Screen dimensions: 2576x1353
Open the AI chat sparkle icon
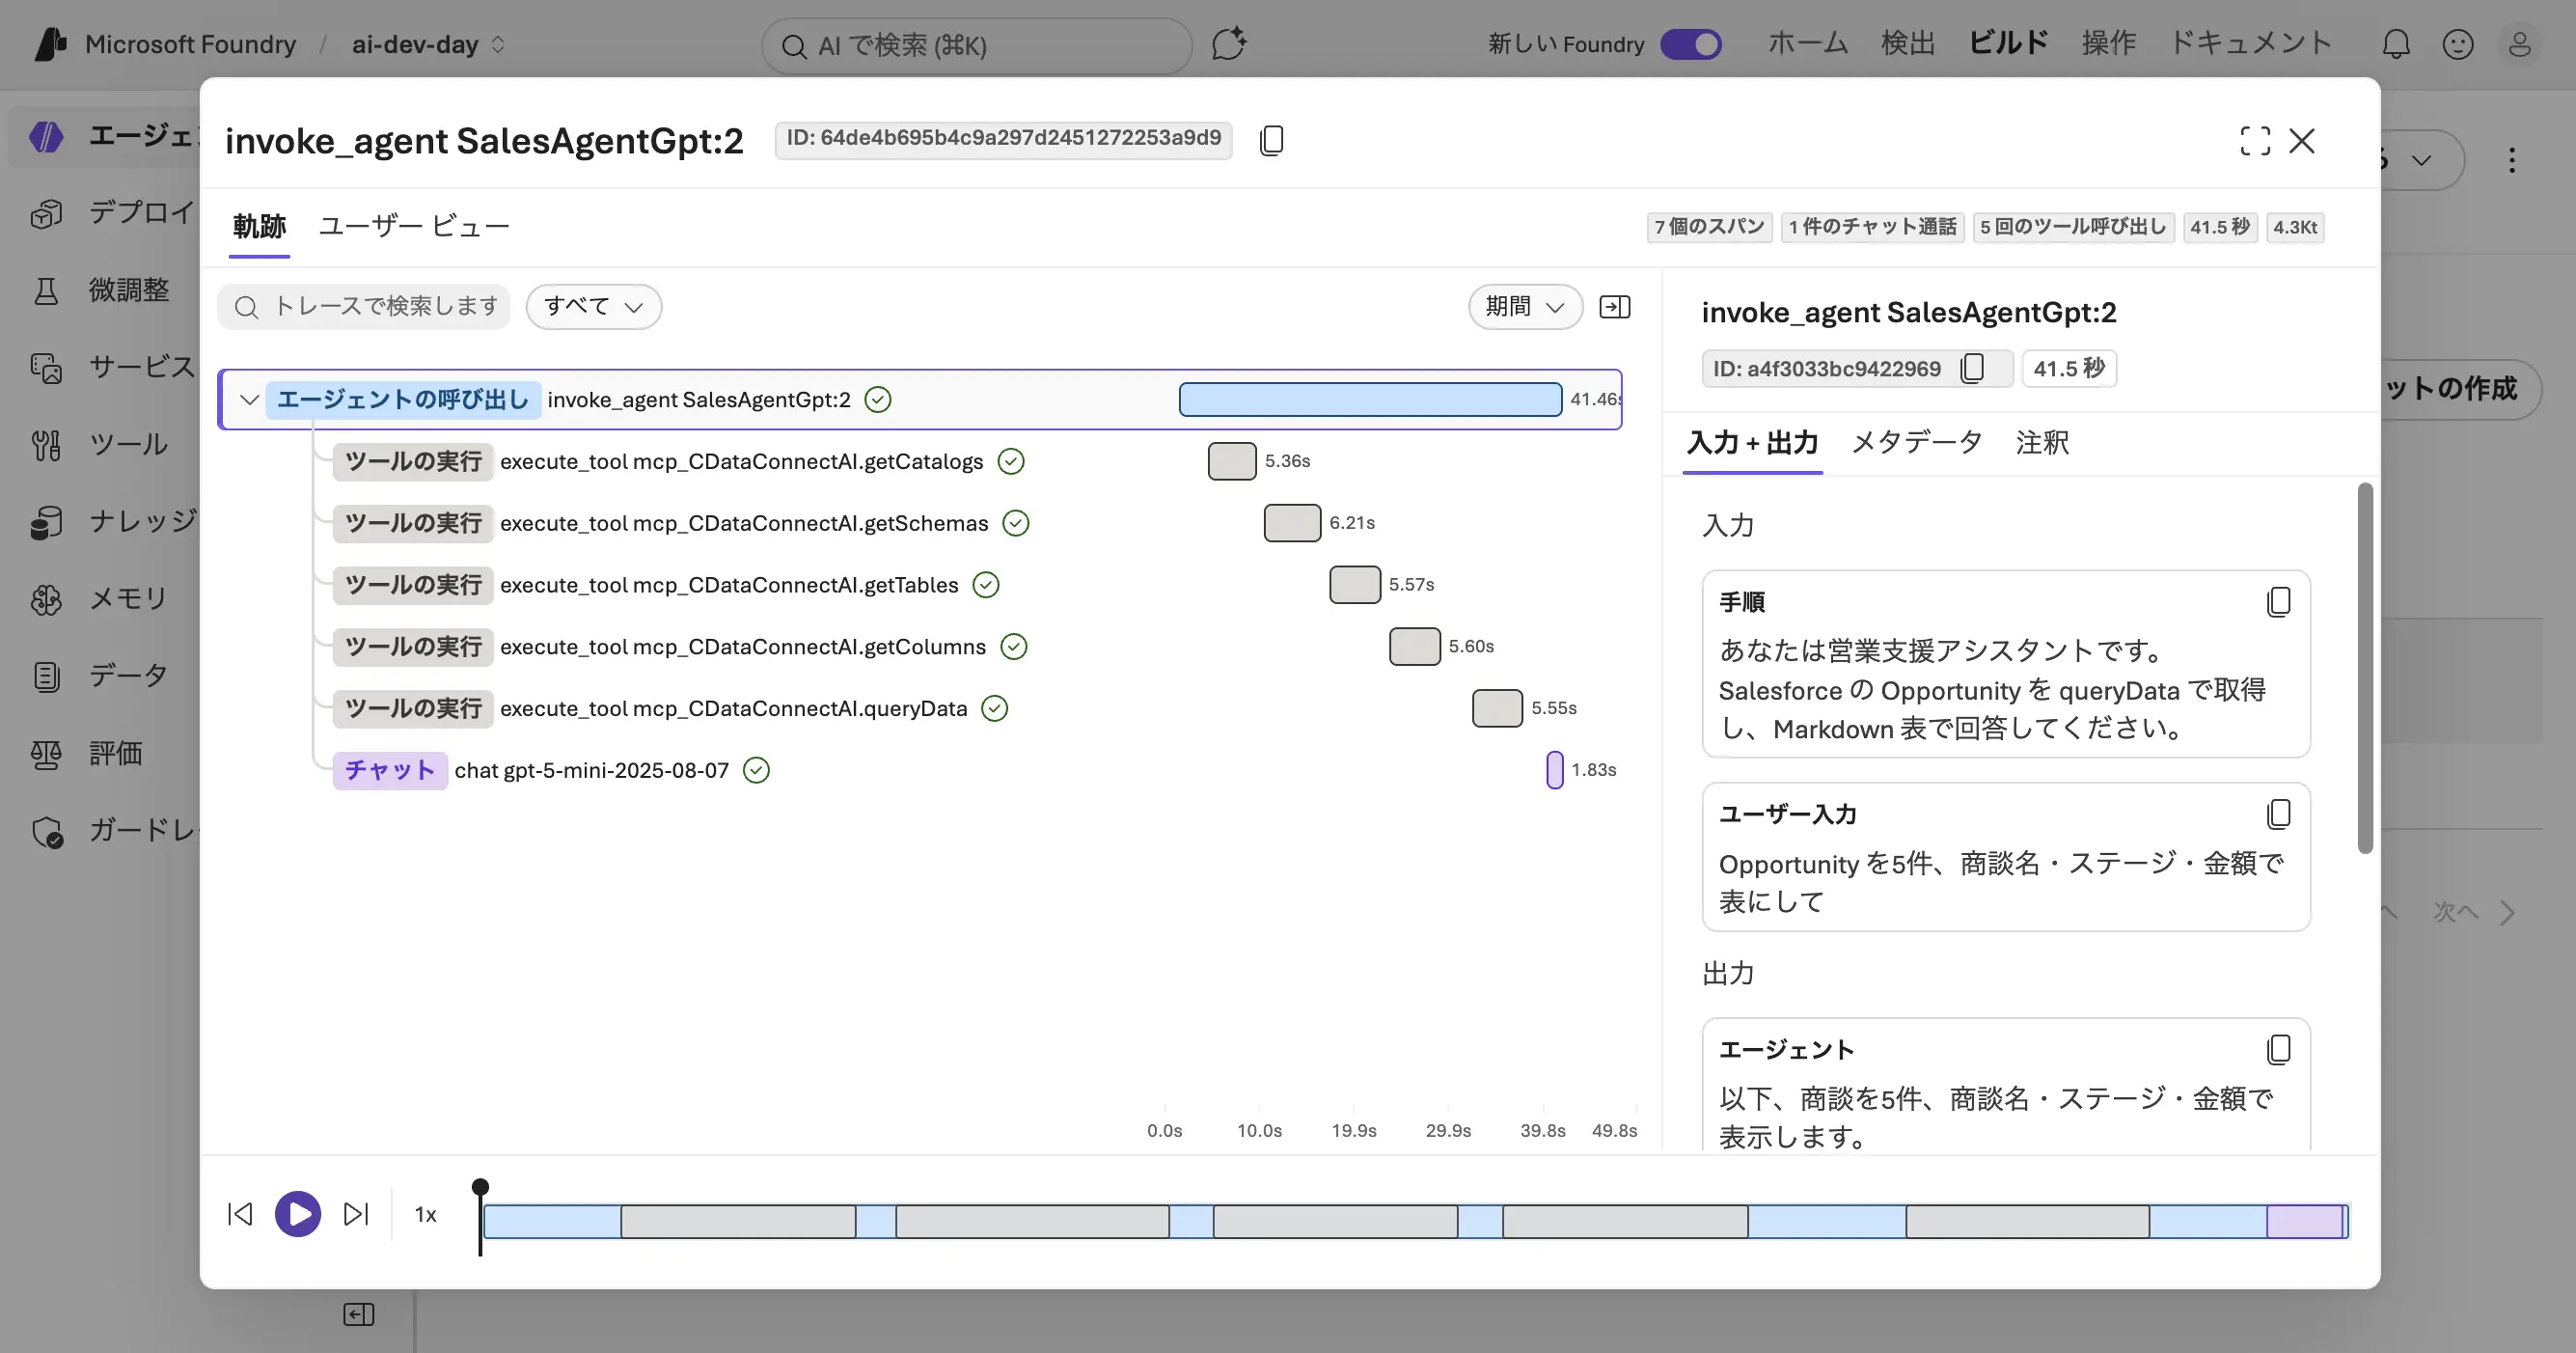[x=1229, y=44]
